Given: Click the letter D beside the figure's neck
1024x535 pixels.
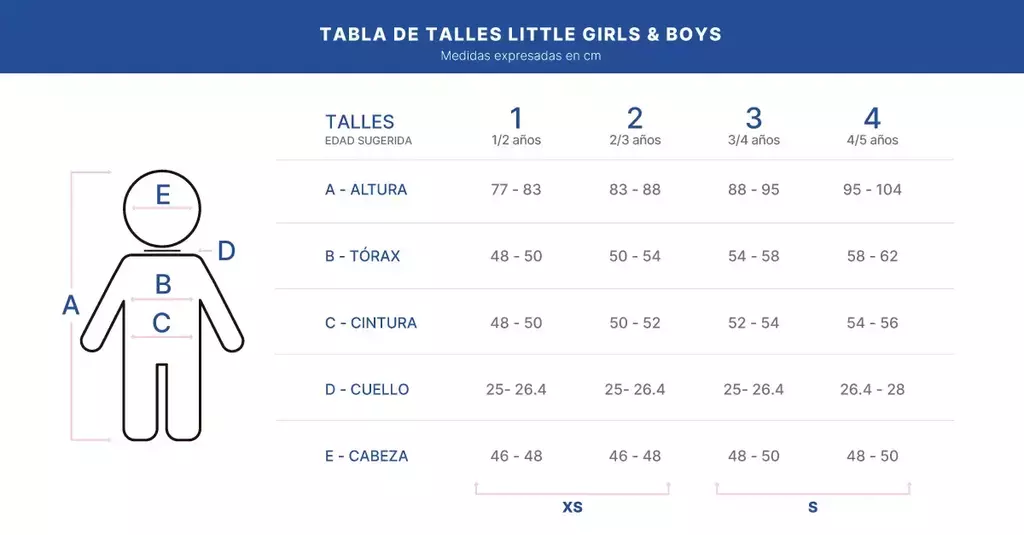Looking at the screenshot, I should tap(226, 251).
